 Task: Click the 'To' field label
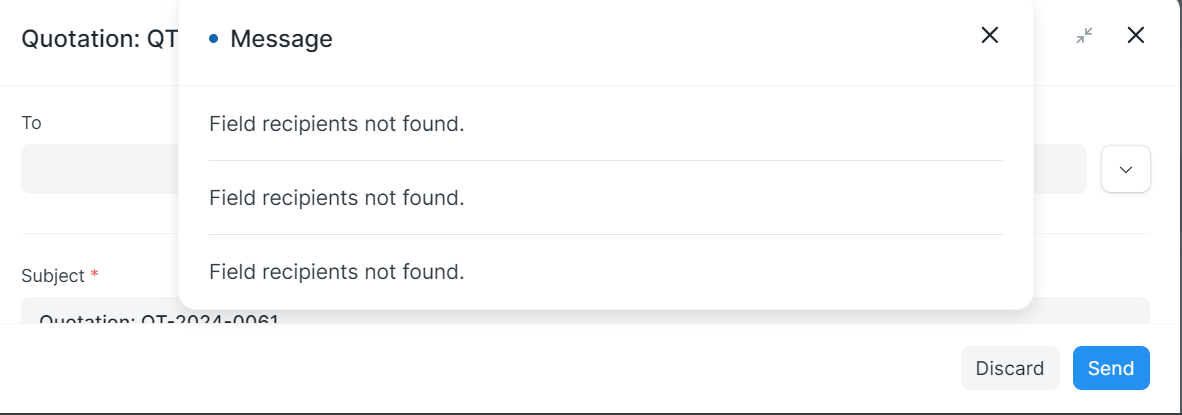point(31,123)
